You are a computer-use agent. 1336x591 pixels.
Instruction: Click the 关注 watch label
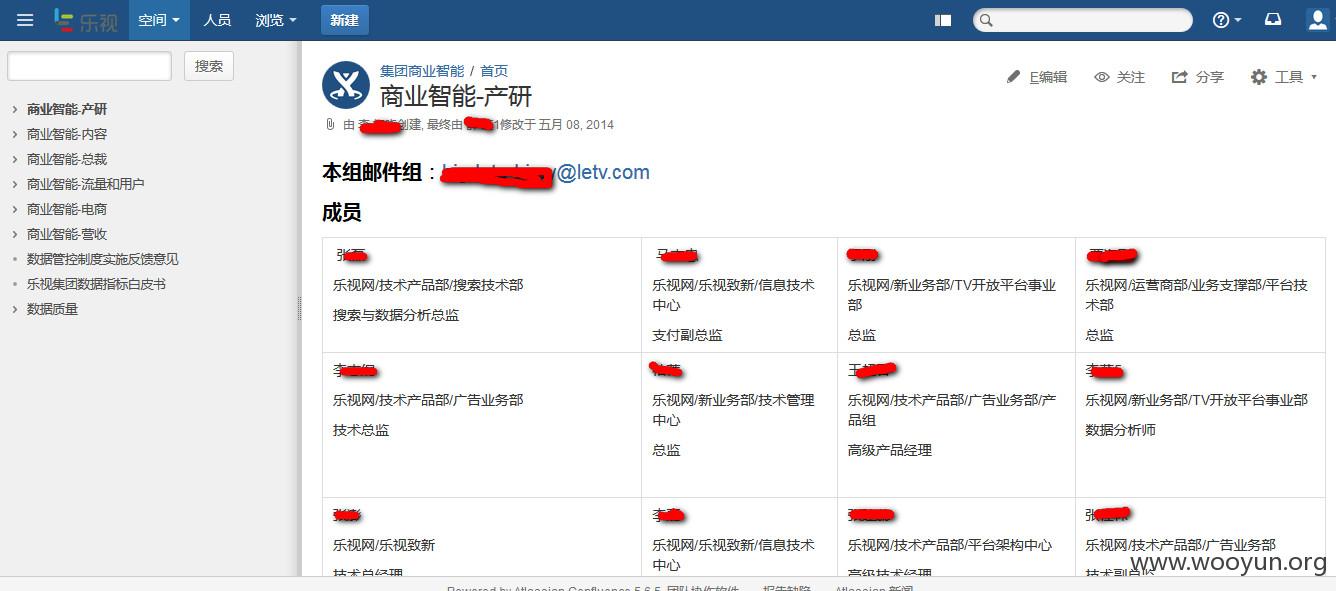click(1131, 77)
